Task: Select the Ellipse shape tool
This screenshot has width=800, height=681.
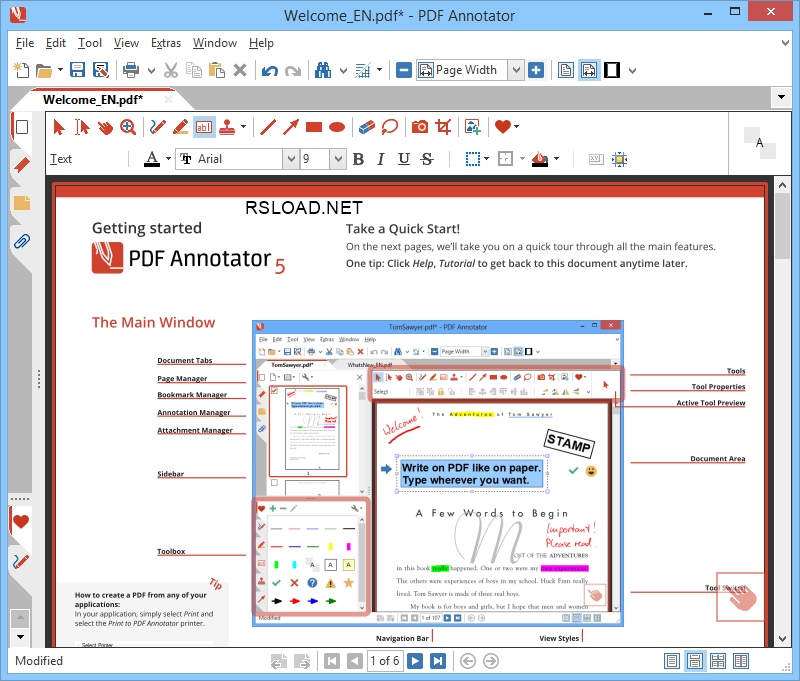Action: tap(337, 127)
